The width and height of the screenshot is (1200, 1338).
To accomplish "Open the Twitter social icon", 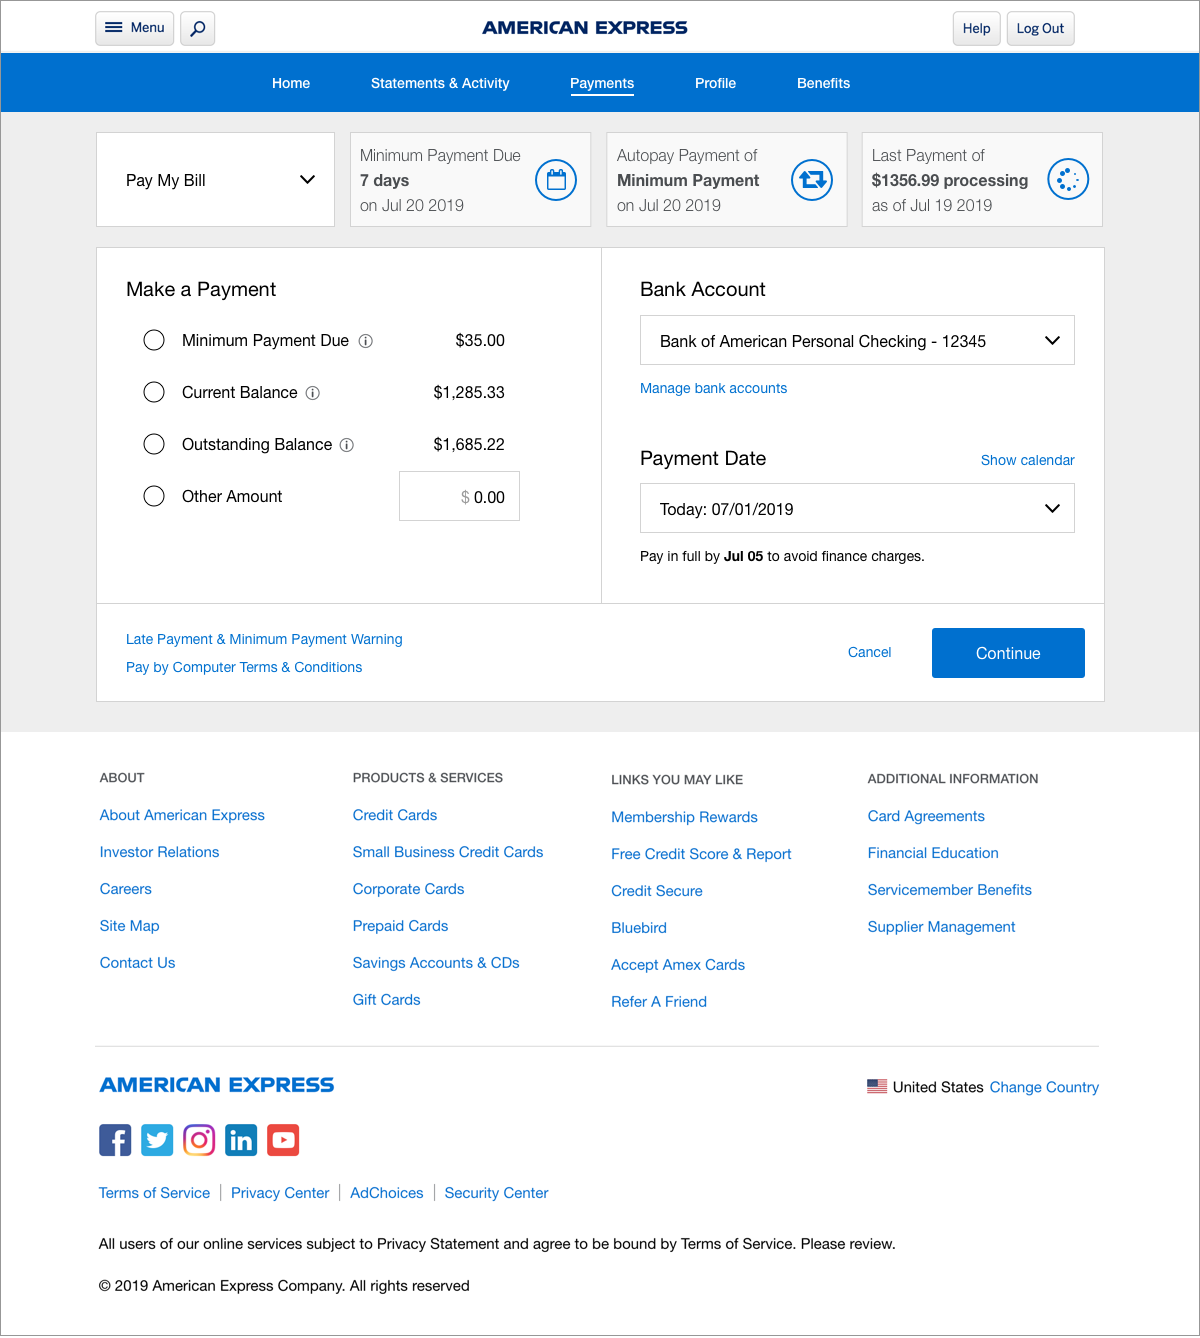I will coord(157,1140).
